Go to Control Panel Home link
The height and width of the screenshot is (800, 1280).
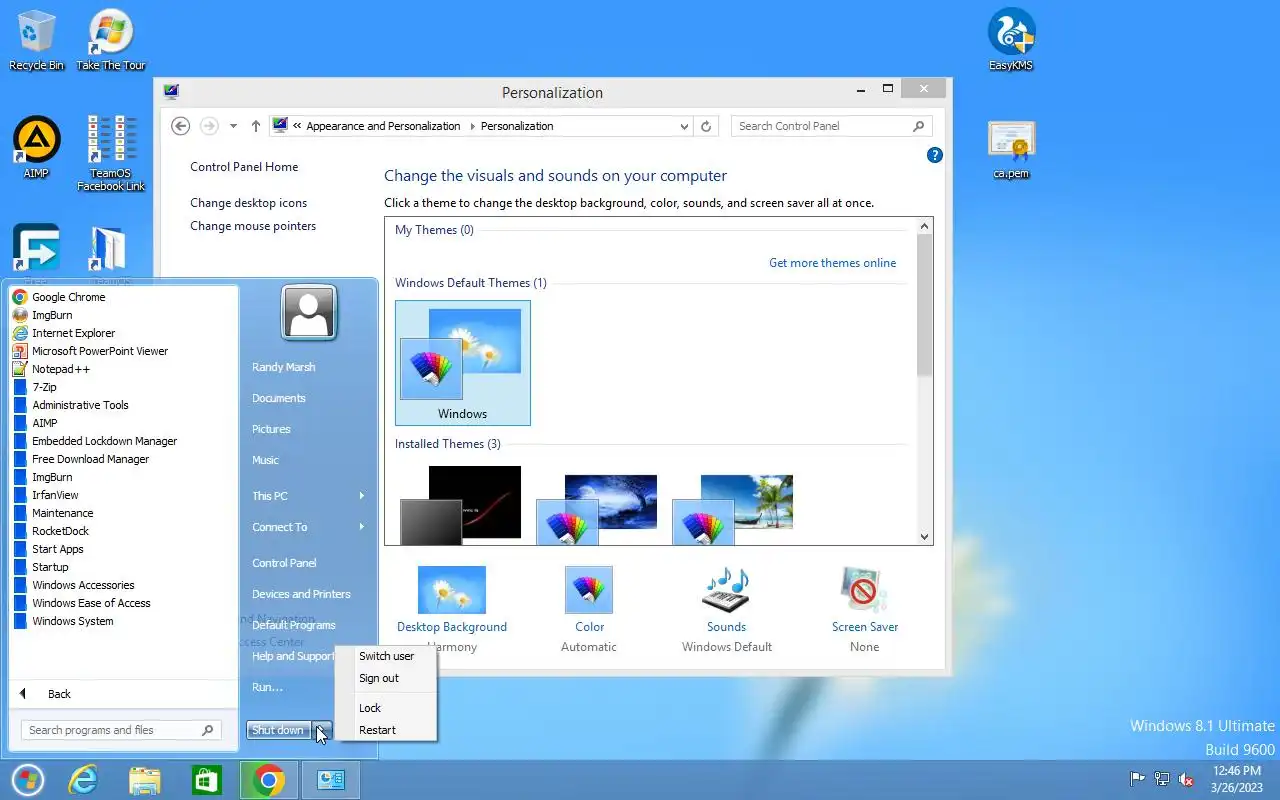click(x=244, y=167)
